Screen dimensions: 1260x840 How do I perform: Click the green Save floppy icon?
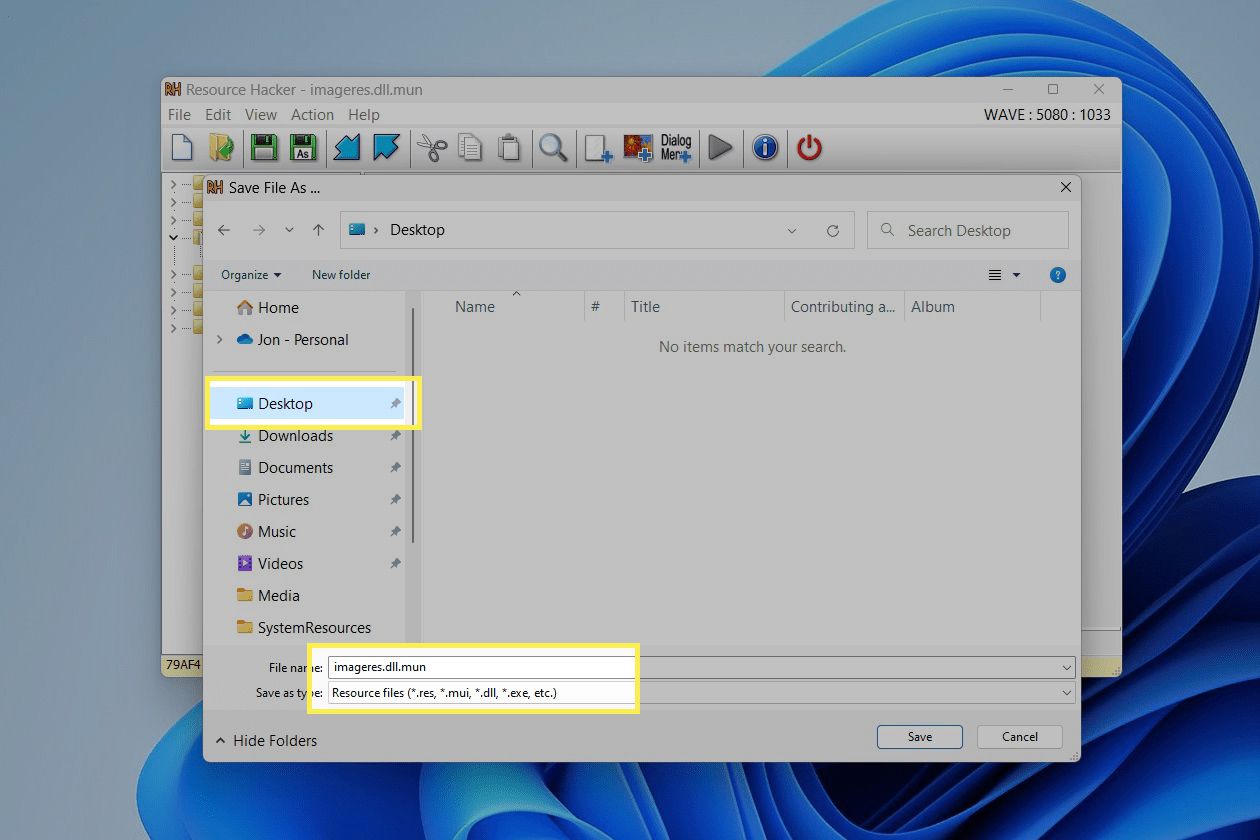coord(264,148)
